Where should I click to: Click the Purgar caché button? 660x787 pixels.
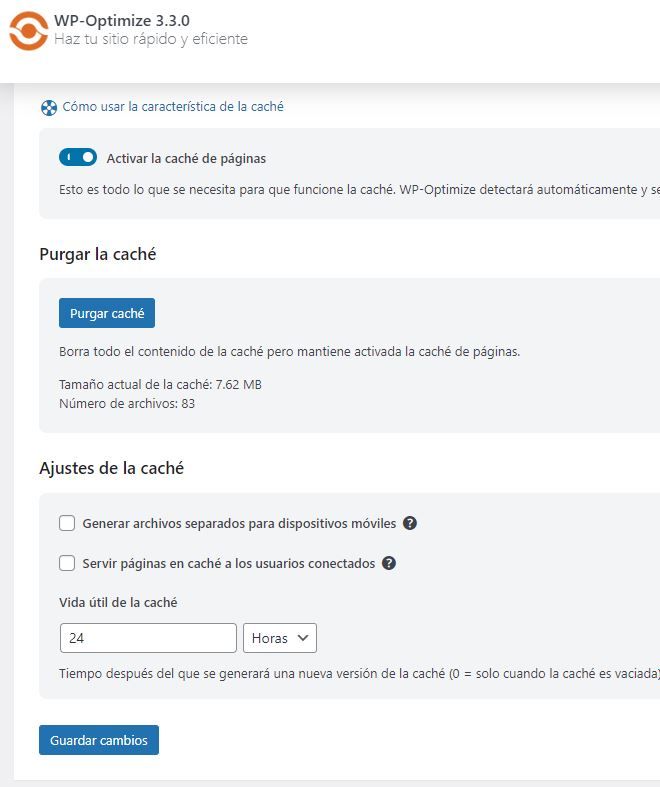tap(107, 313)
